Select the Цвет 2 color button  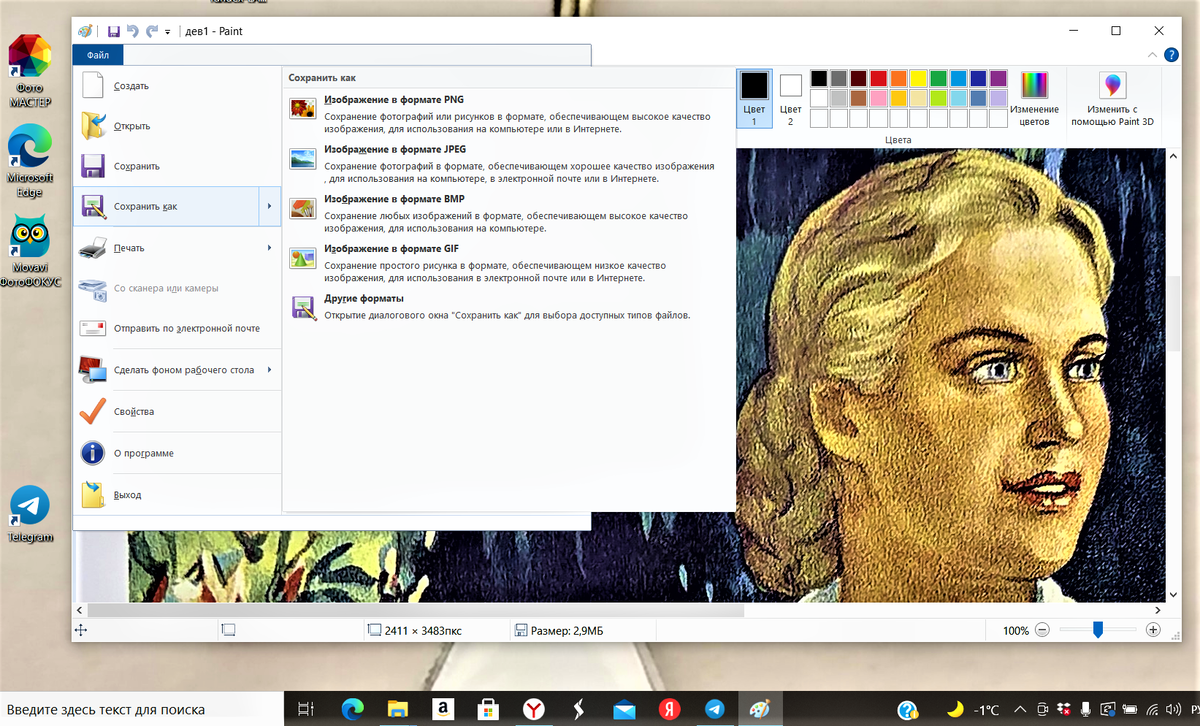(x=791, y=98)
